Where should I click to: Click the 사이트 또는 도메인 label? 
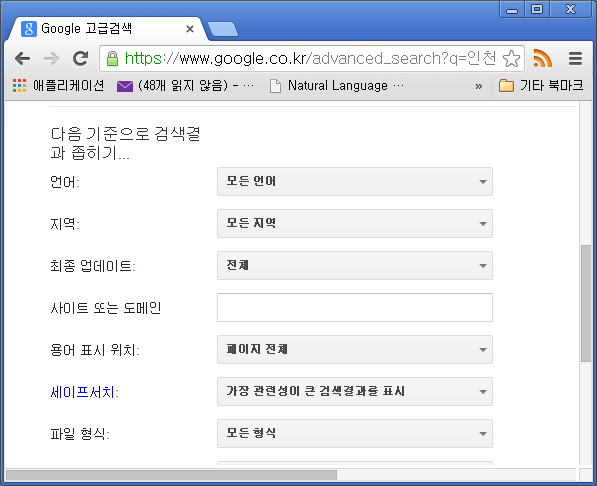(x=105, y=308)
